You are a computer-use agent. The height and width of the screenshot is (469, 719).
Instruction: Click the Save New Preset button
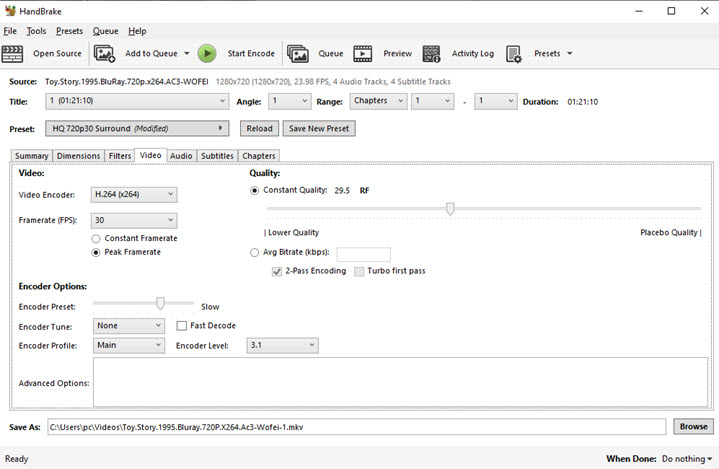(319, 128)
